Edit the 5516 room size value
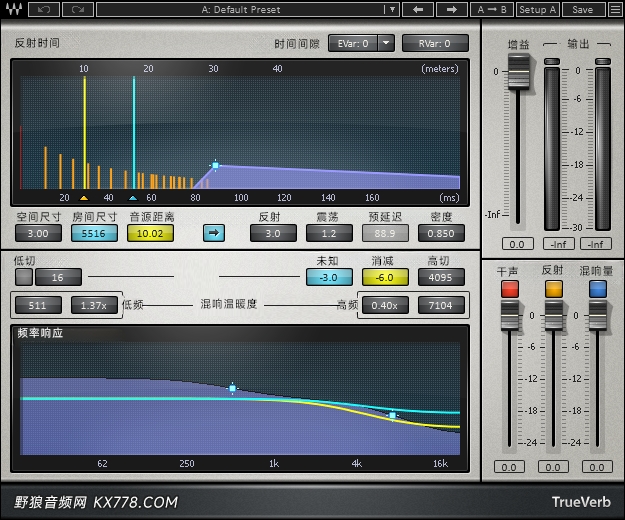Screen dimensions: 625x520 coord(94,233)
